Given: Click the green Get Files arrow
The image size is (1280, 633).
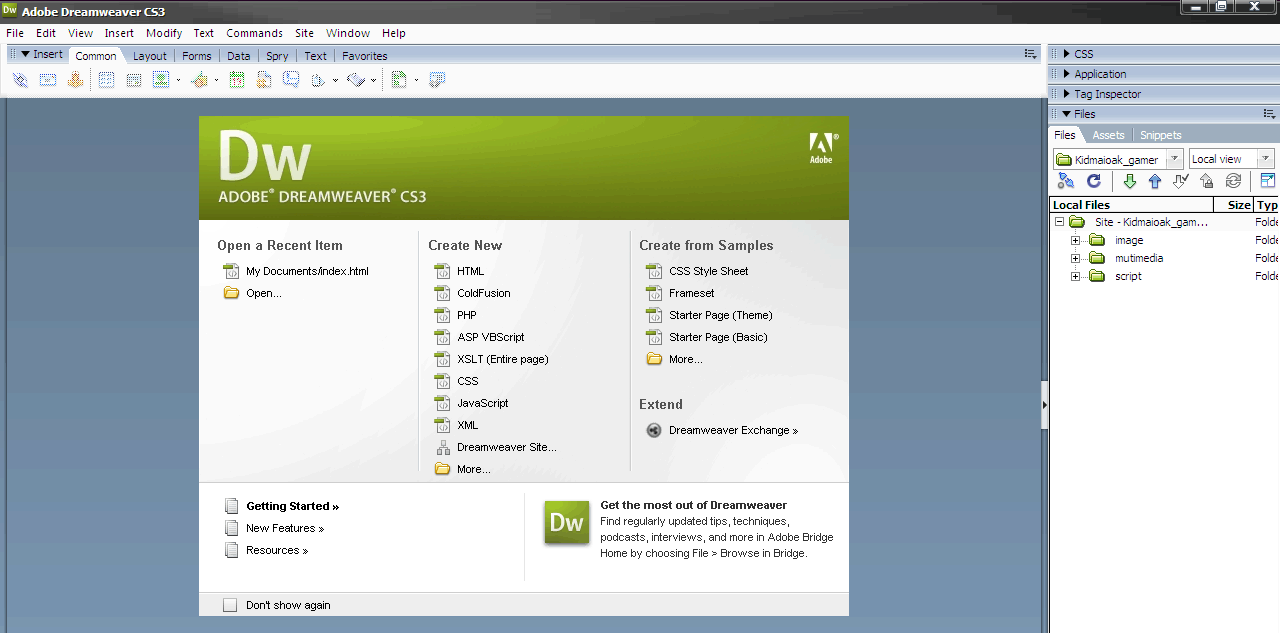Looking at the screenshot, I should click(1130, 181).
